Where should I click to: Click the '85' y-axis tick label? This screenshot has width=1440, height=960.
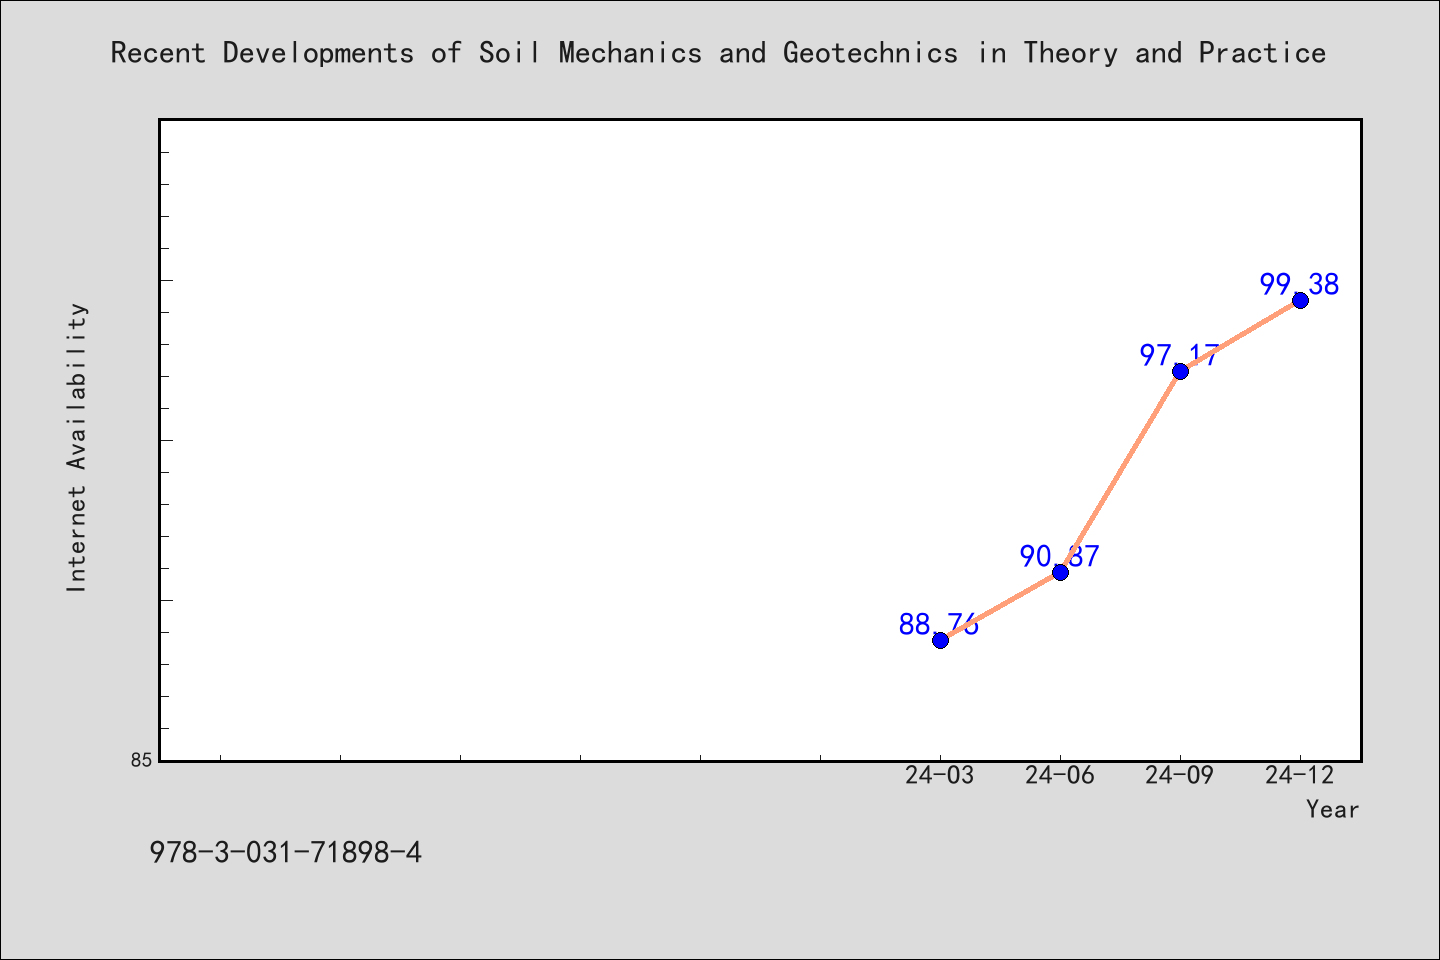click(142, 760)
